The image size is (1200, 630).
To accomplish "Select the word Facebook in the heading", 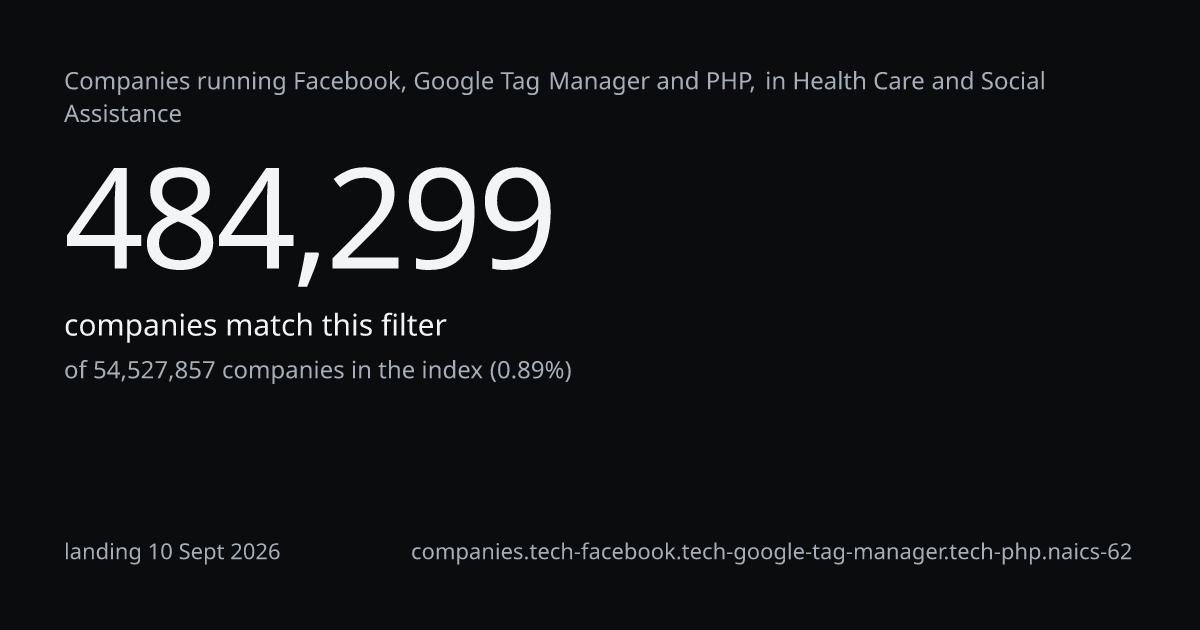I will tap(348, 81).
